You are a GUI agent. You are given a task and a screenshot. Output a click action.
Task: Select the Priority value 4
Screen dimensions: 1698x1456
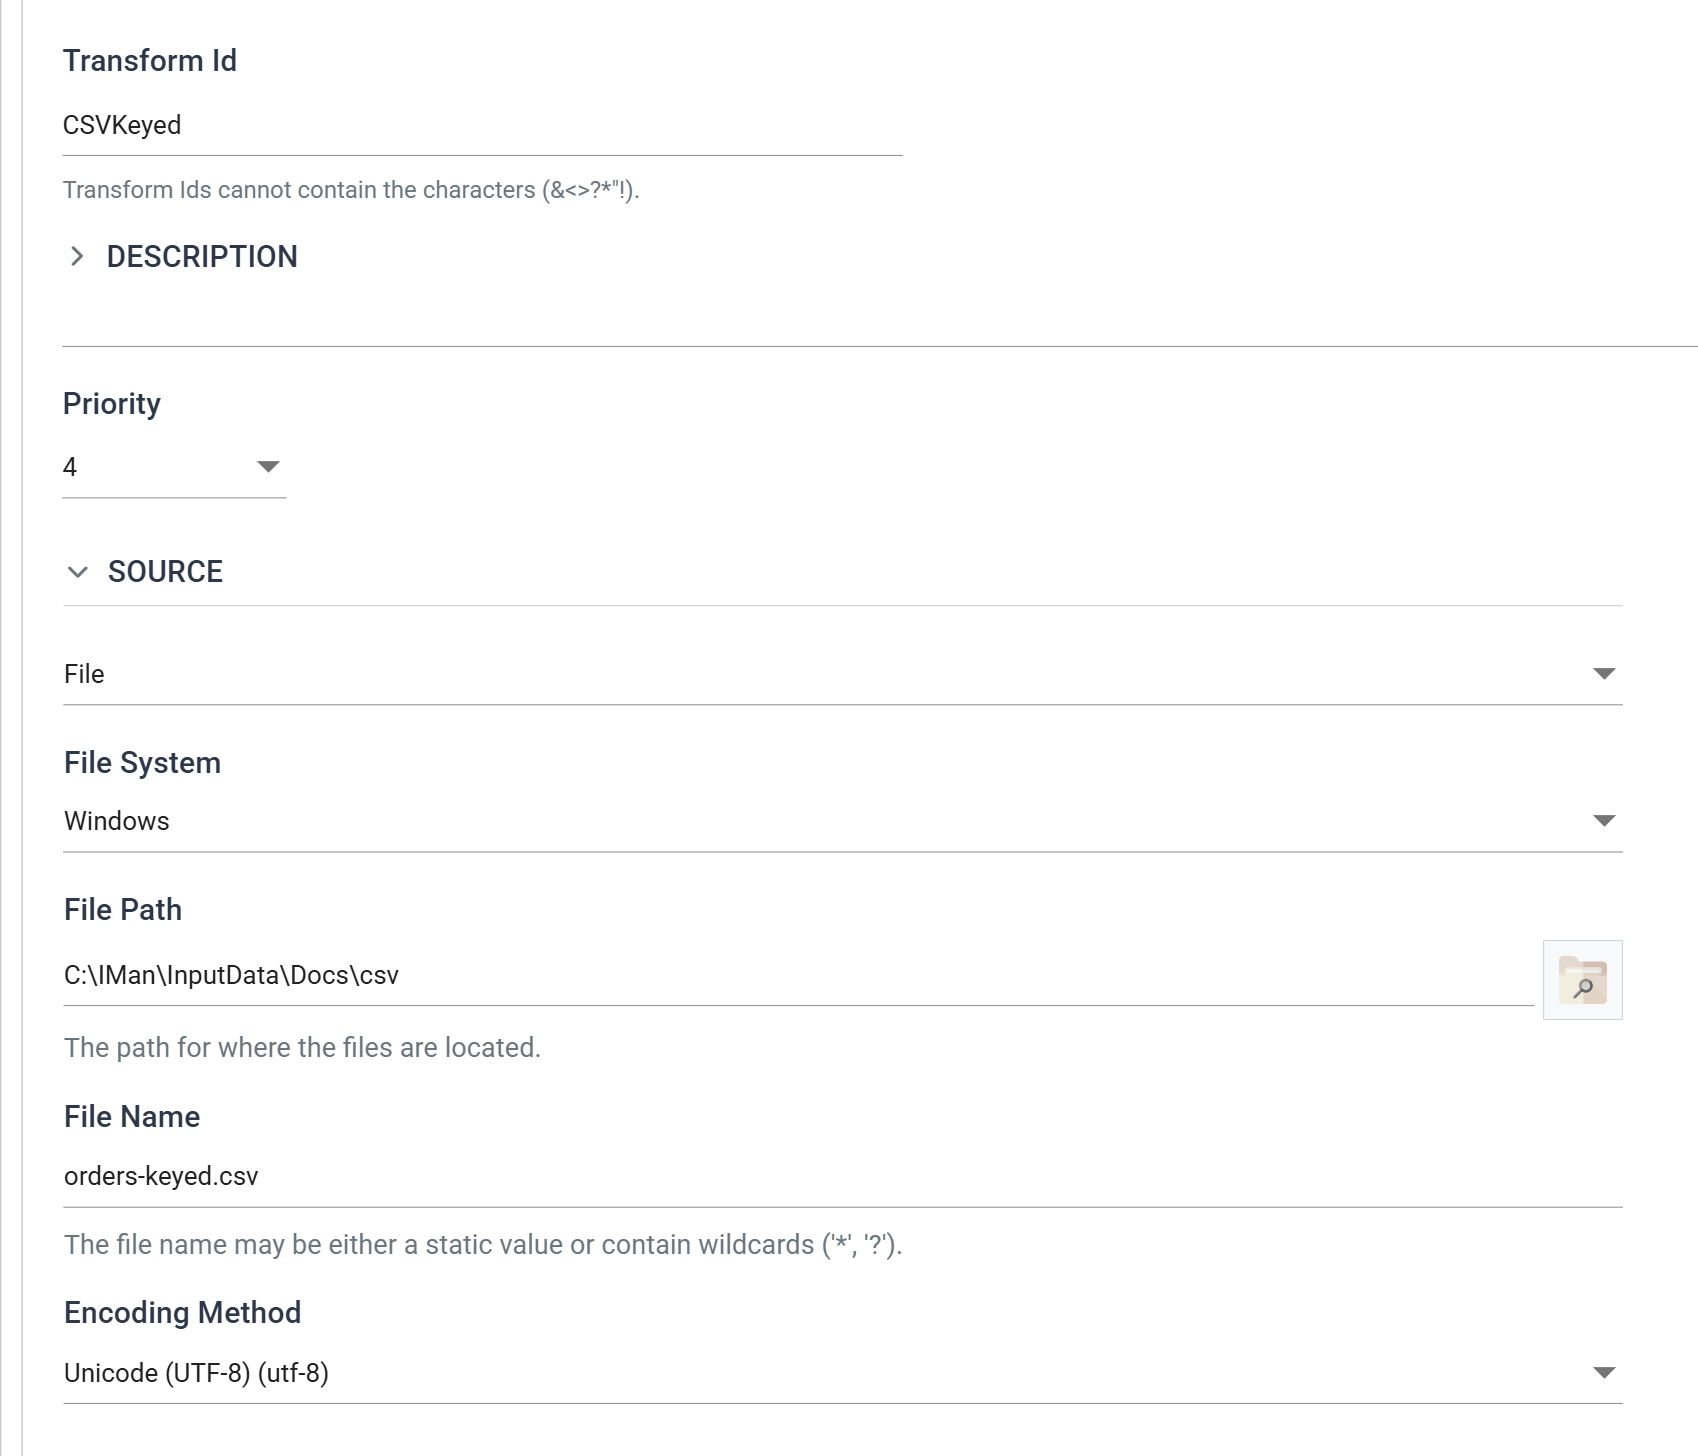pyautogui.click(x=70, y=467)
